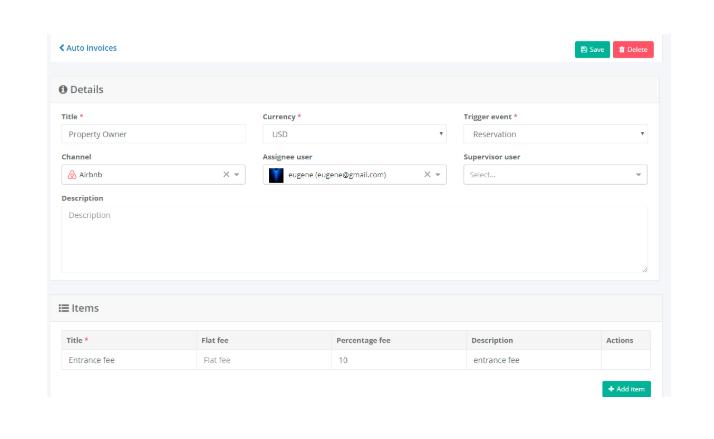This screenshot has height=439, width=714.
Task: Click the Trigger event label
Action: [488, 117]
